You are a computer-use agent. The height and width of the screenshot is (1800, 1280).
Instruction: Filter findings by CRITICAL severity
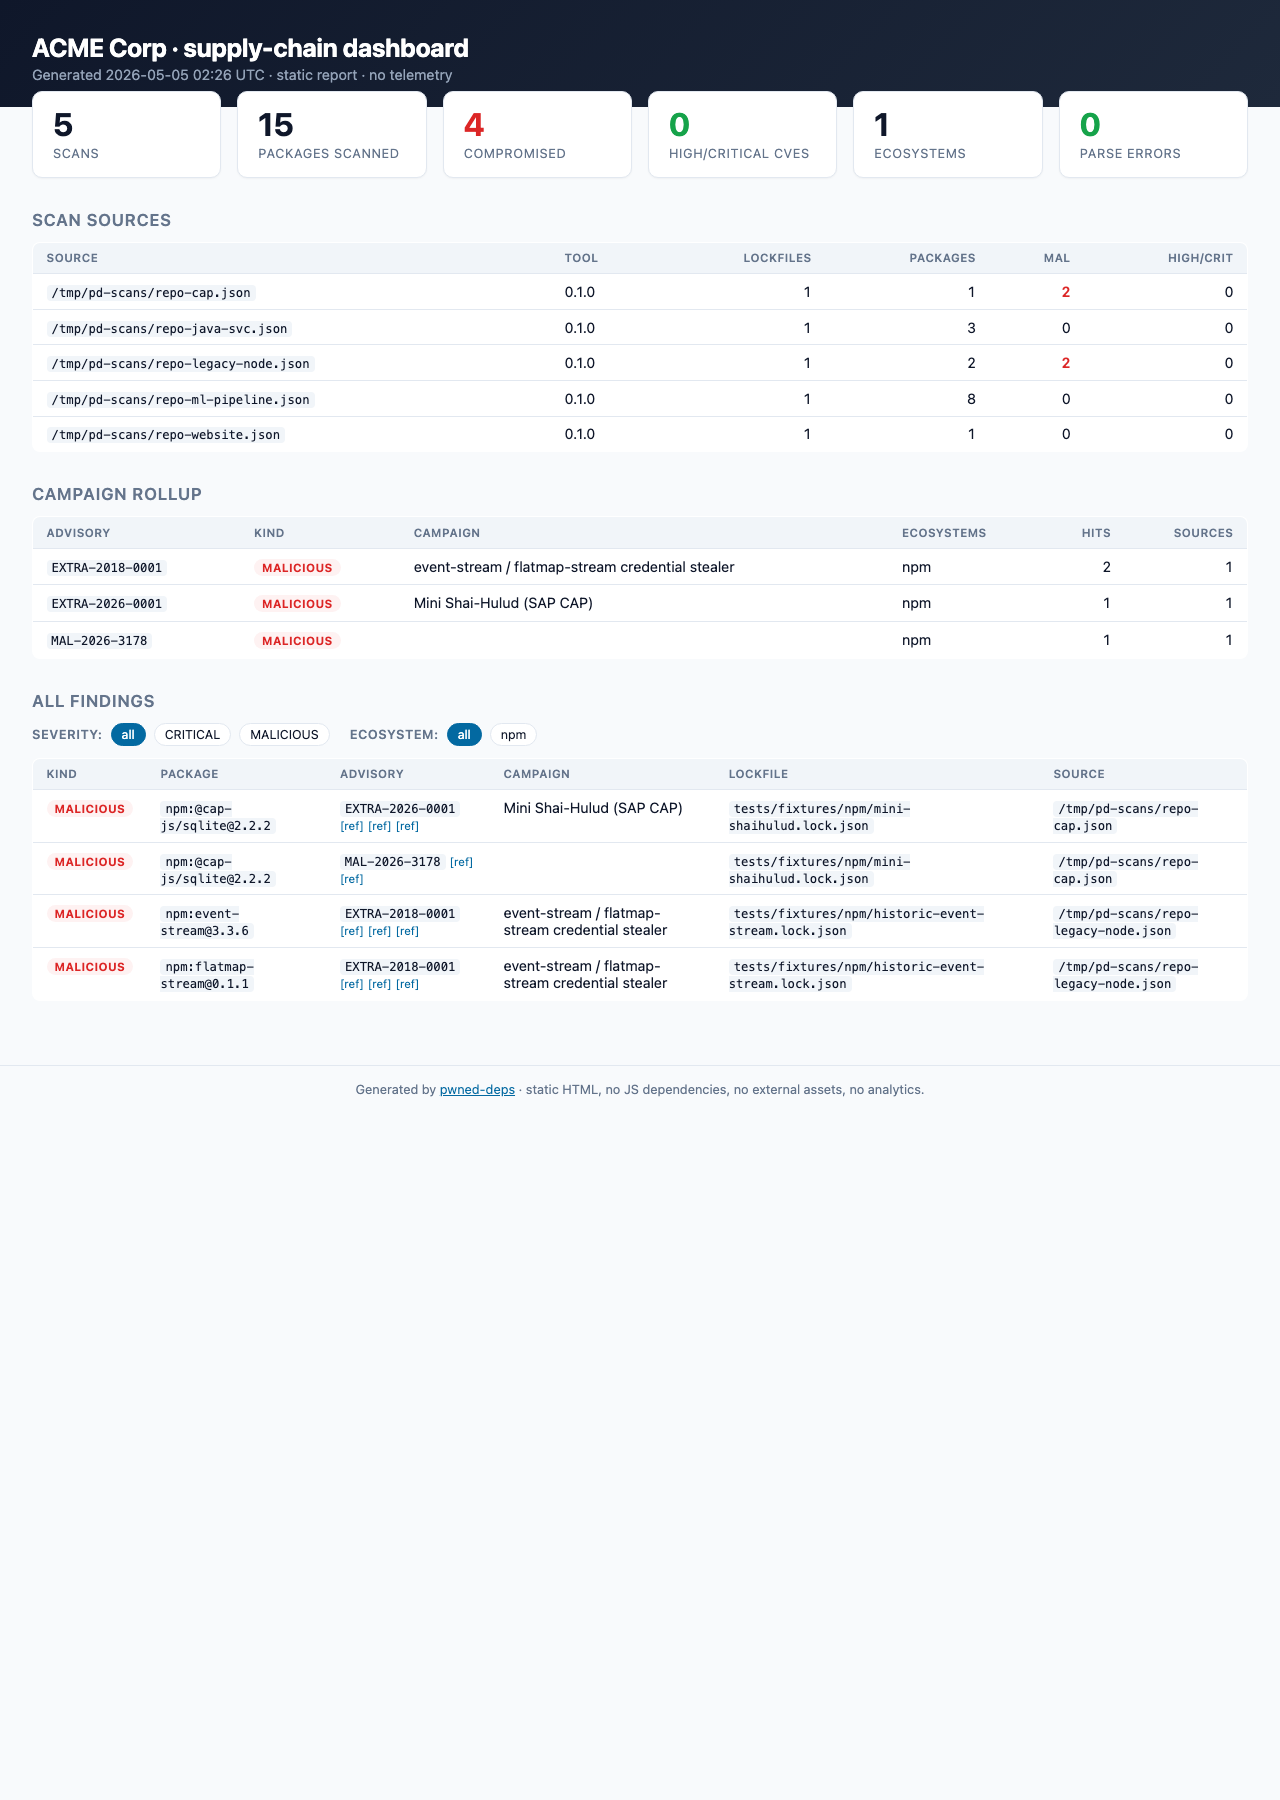click(192, 735)
